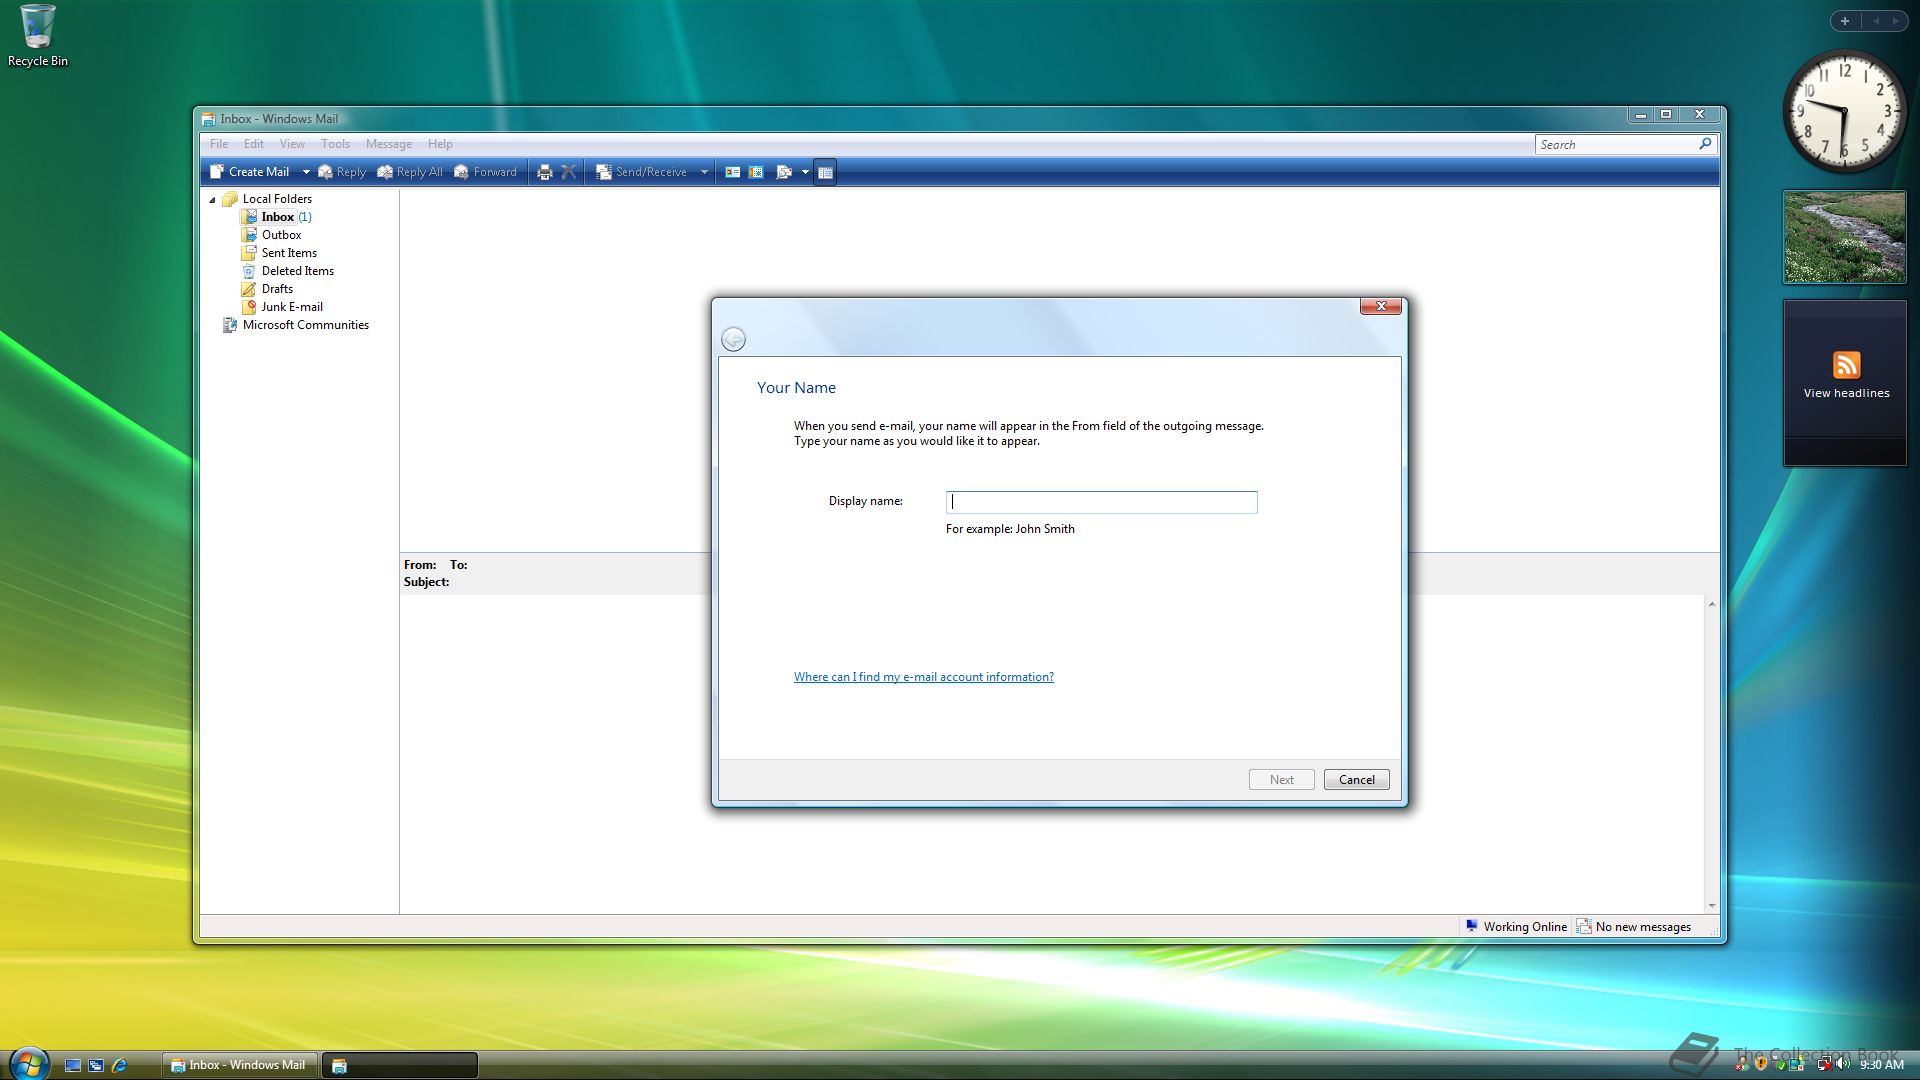
Task: Open Contacts via the address card icon
Action: coord(732,172)
